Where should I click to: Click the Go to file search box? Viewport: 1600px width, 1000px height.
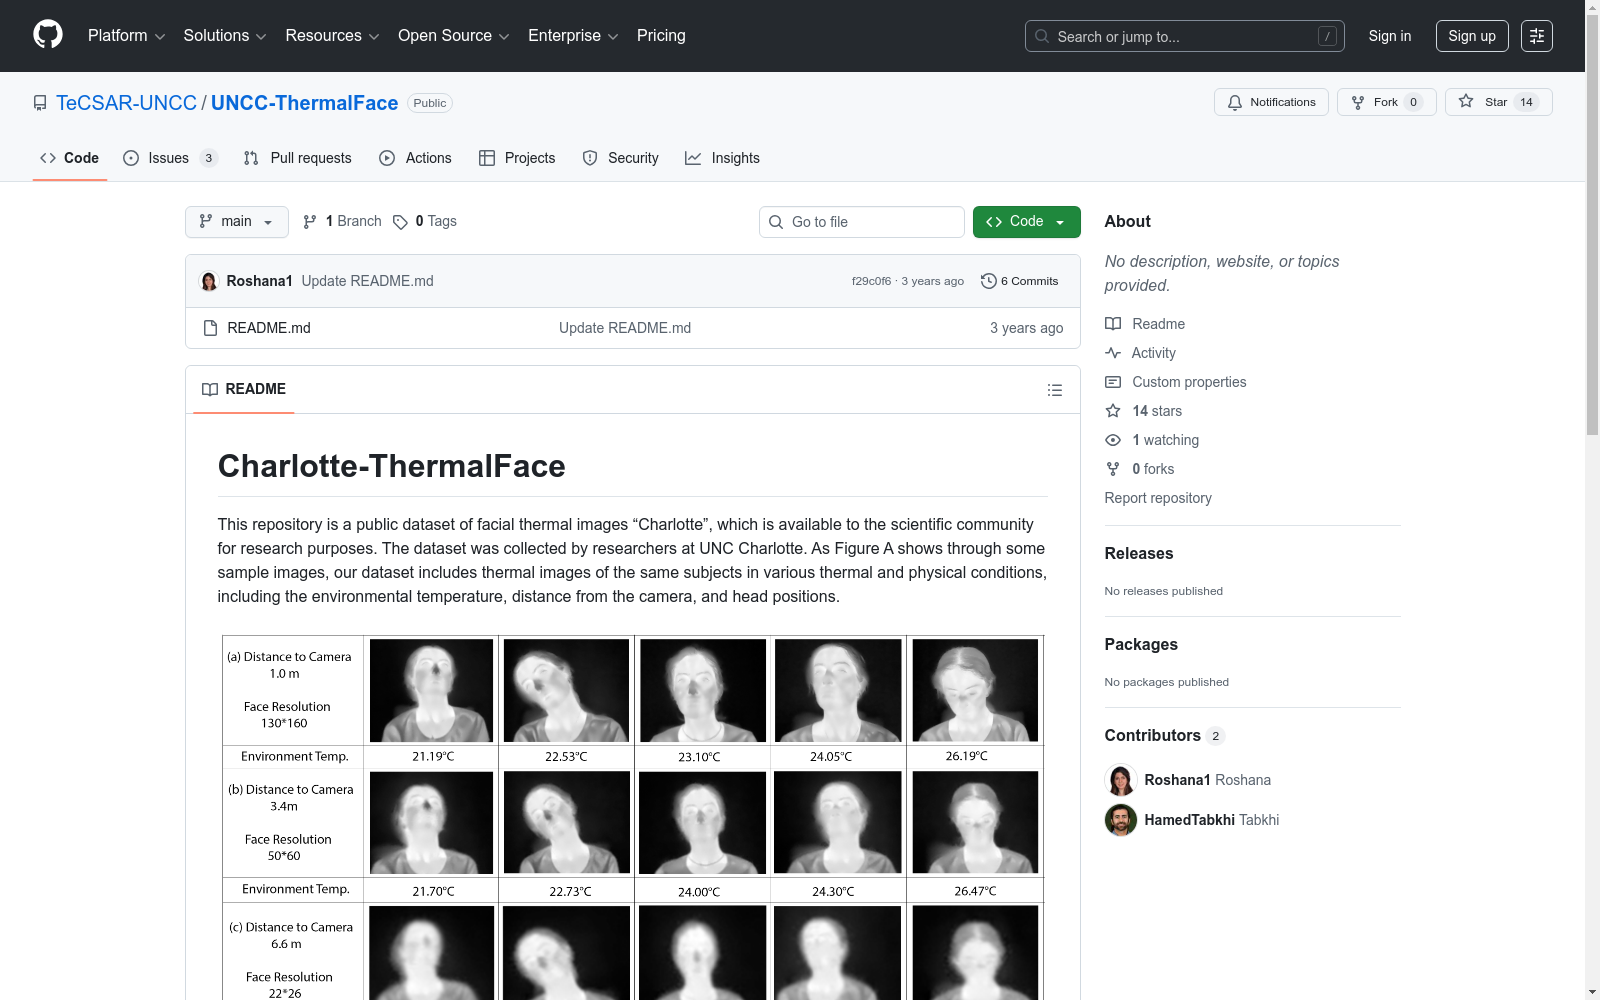coord(862,222)
